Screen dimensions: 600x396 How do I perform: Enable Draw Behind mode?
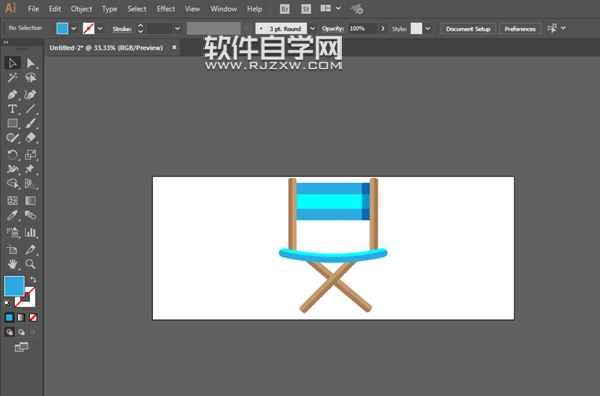click(x=21, y=332)
